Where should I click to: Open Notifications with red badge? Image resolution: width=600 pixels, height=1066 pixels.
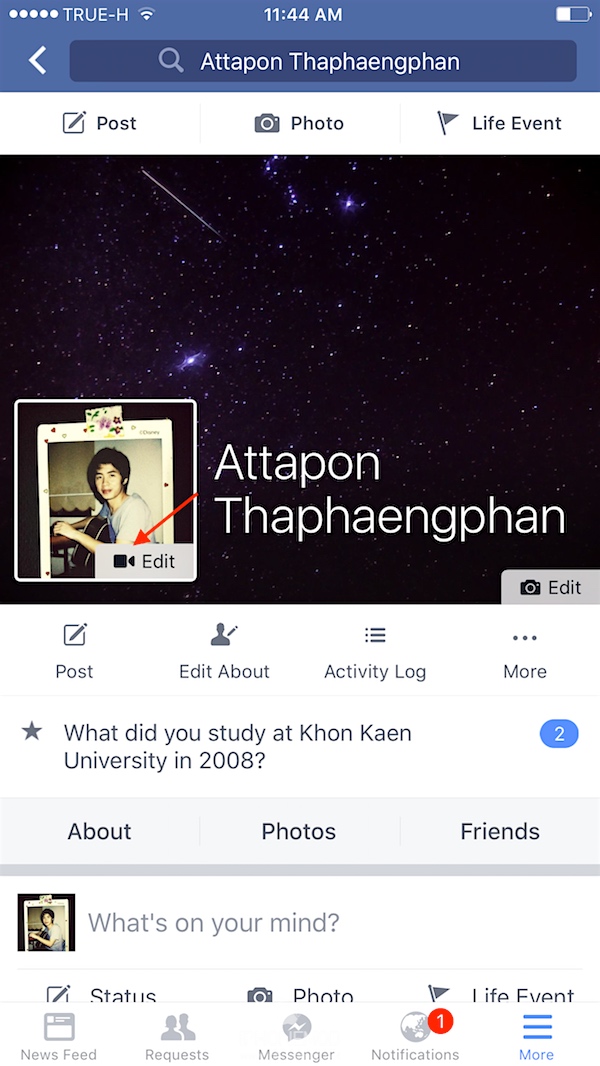(415, 1036)
